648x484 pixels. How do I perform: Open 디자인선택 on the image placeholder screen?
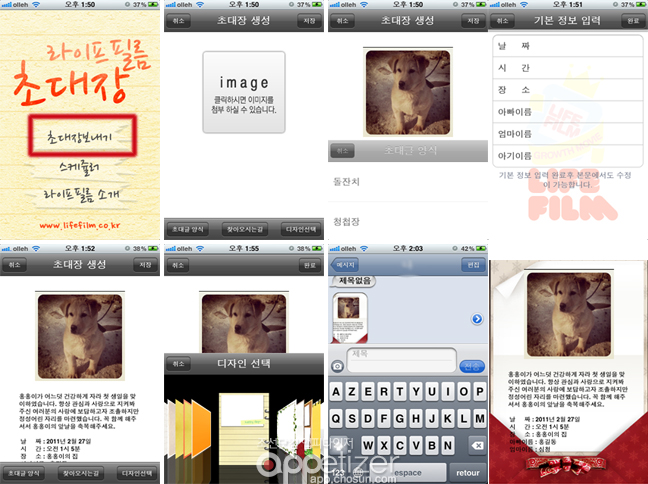point(301,229)
